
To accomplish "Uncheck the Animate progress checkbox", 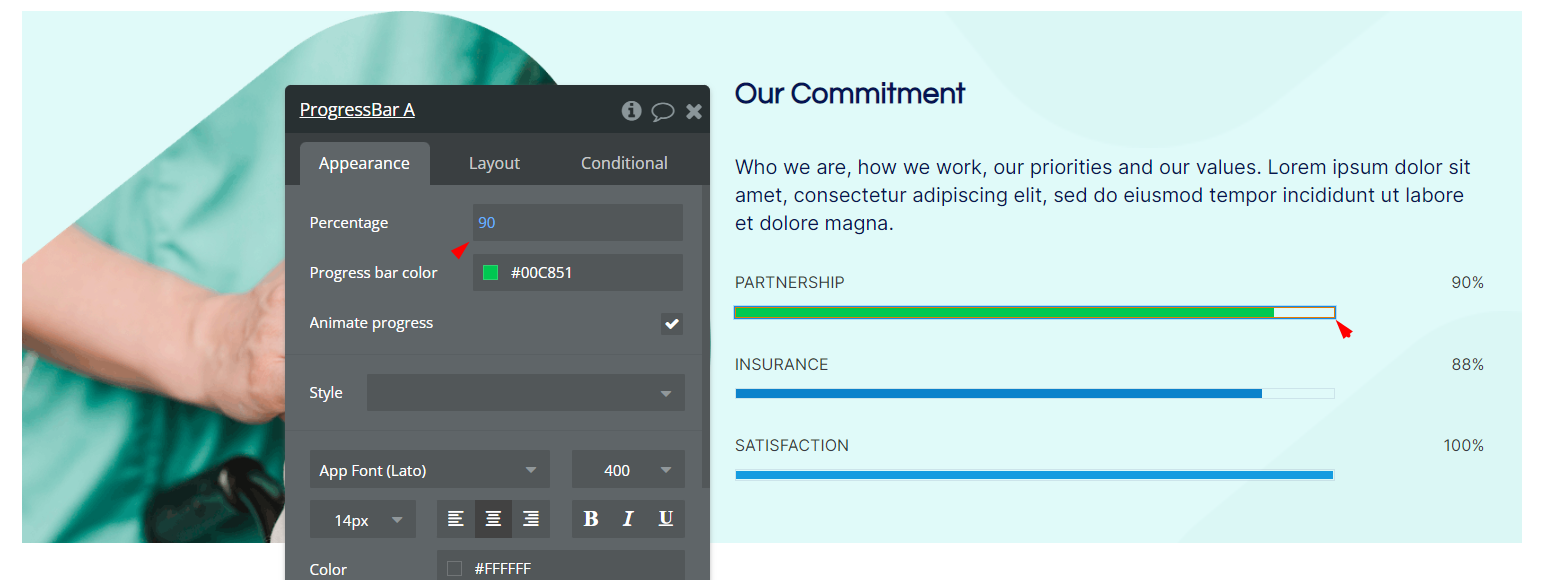I will pyautogui.click(x=672, y=323).
